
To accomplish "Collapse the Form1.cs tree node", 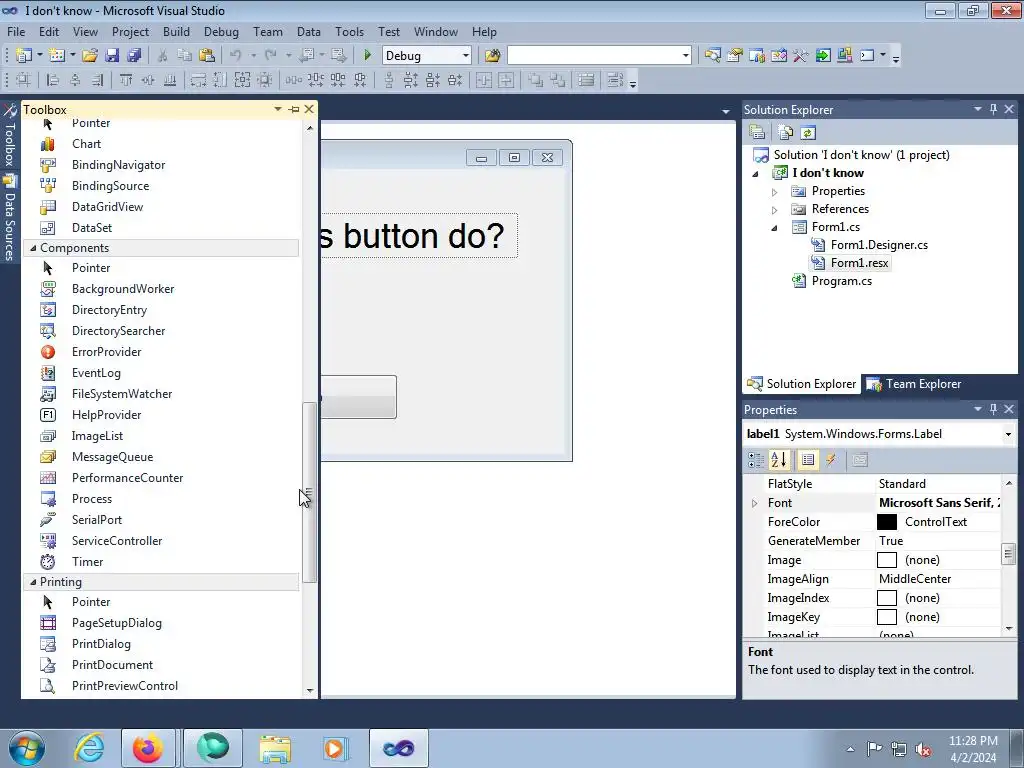I will [775, 228].
